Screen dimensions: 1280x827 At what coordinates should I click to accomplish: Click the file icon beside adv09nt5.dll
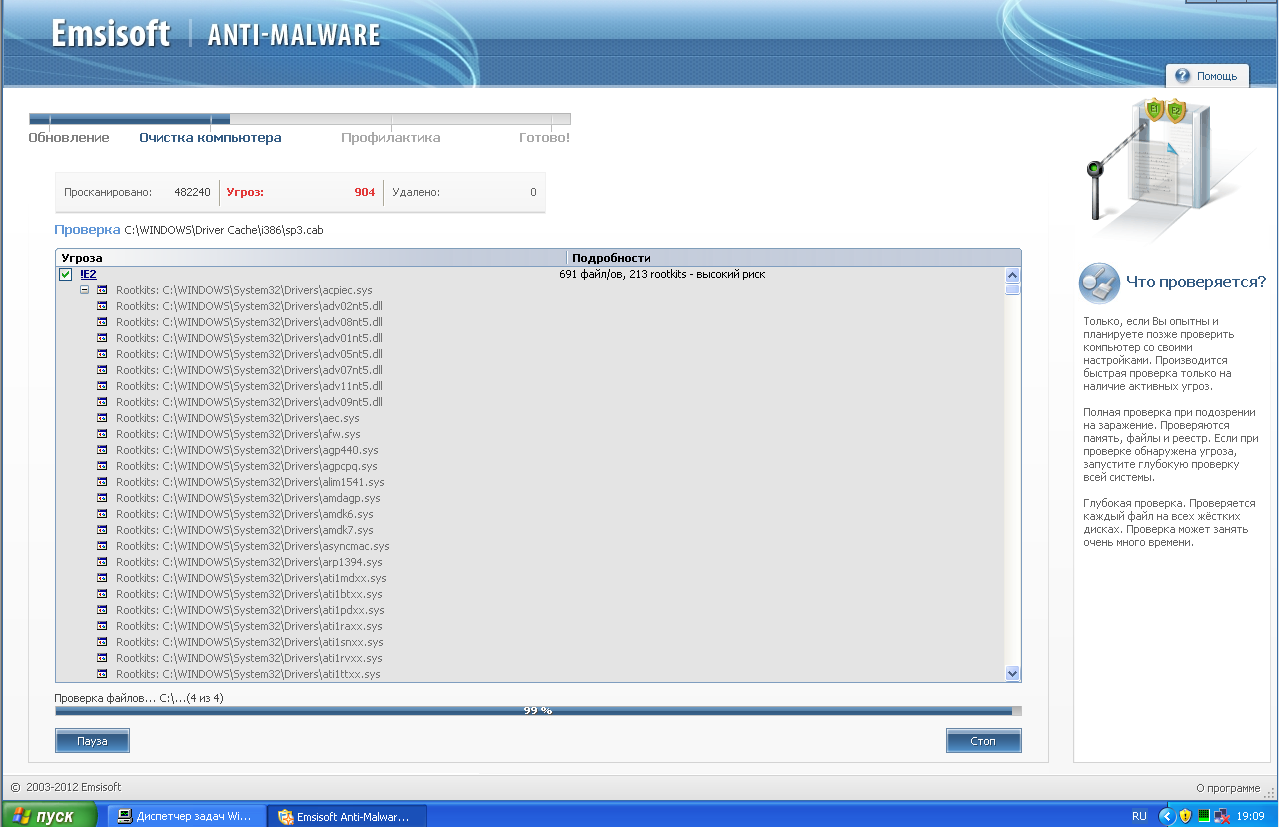102,402
